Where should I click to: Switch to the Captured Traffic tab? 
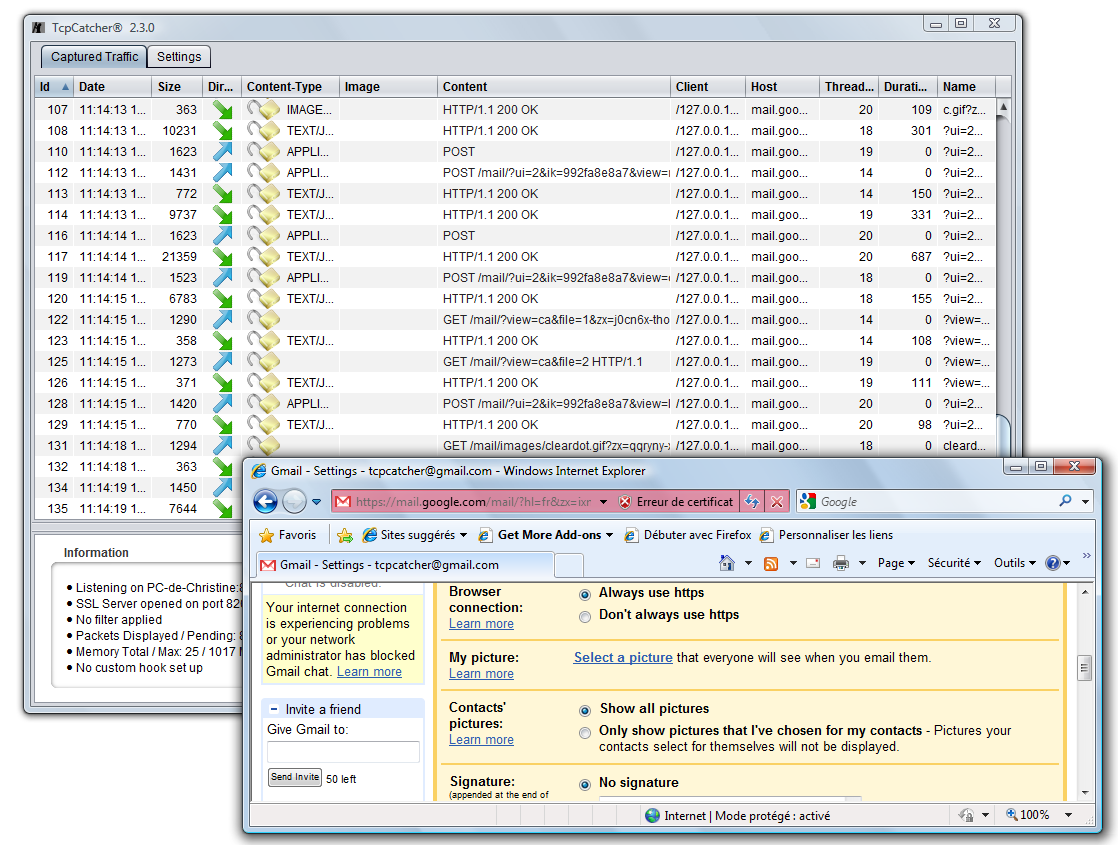pos(94,56)
